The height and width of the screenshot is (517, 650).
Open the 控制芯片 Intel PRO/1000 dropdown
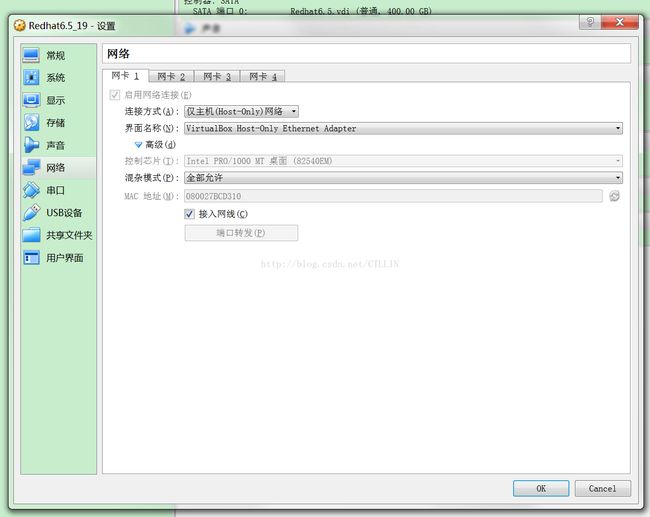(x=403, y=161)
